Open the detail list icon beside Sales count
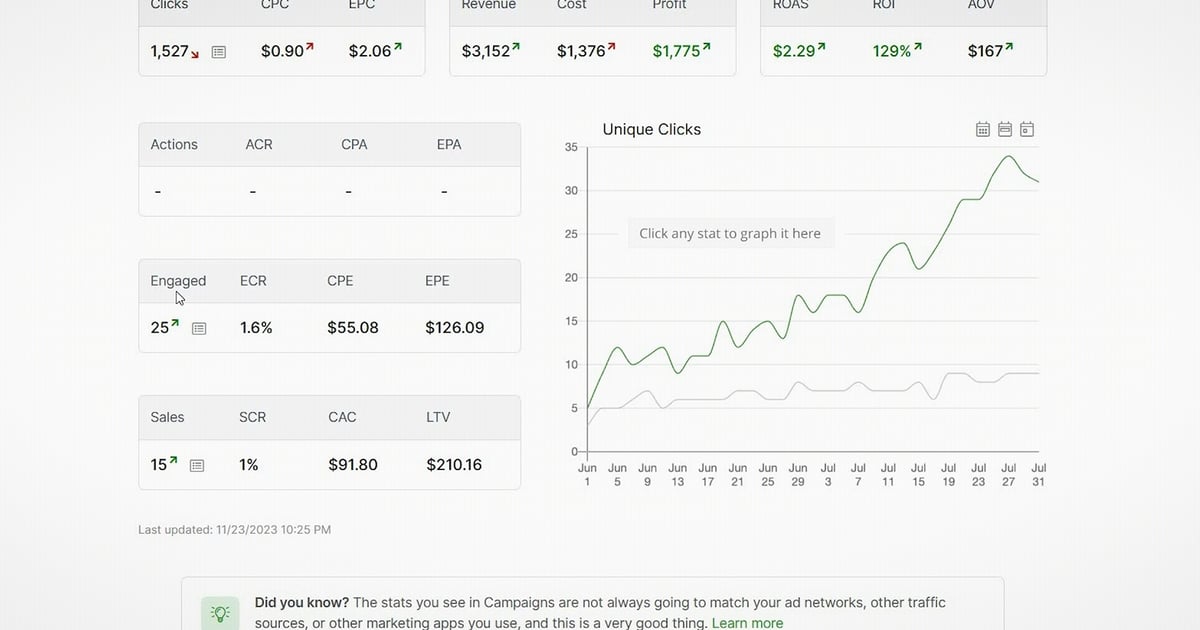1200x630 pixels. [196, 464]
